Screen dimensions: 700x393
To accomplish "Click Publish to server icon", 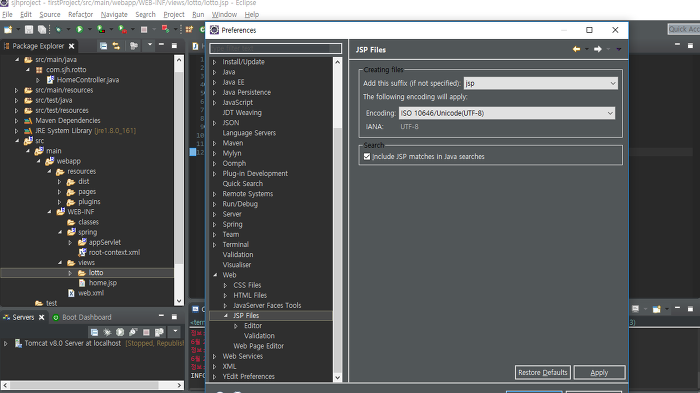I will tap(159, 332).
